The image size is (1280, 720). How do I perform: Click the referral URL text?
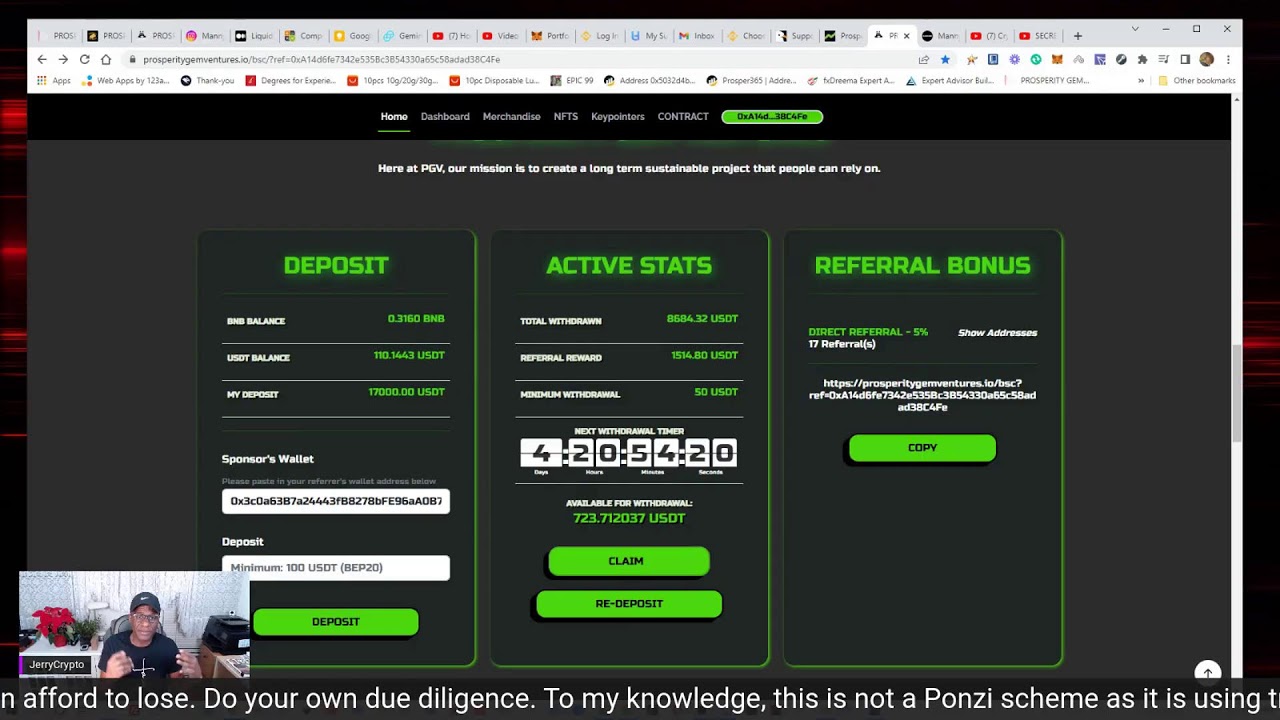tap(922, 395)
